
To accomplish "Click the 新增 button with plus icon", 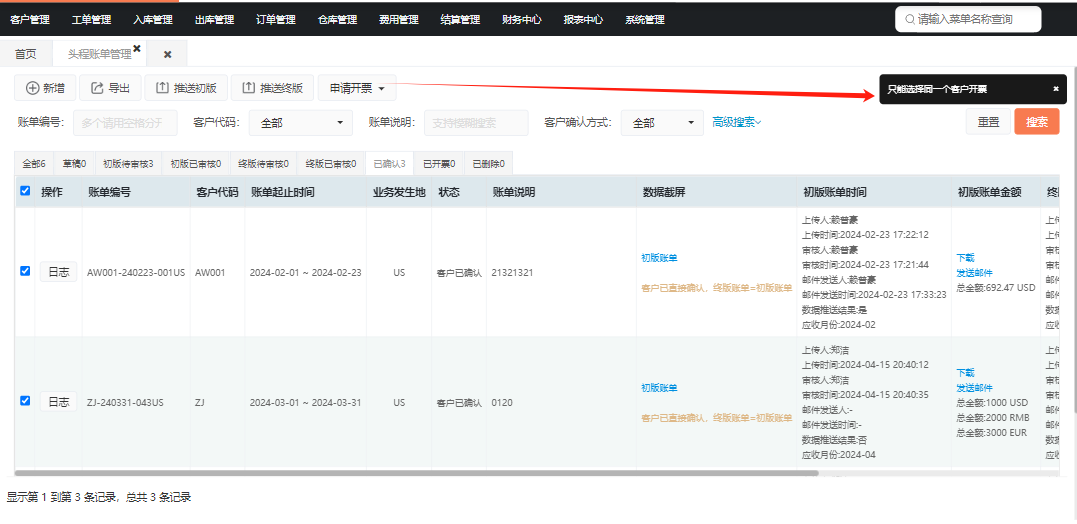I will pos(45,88).
